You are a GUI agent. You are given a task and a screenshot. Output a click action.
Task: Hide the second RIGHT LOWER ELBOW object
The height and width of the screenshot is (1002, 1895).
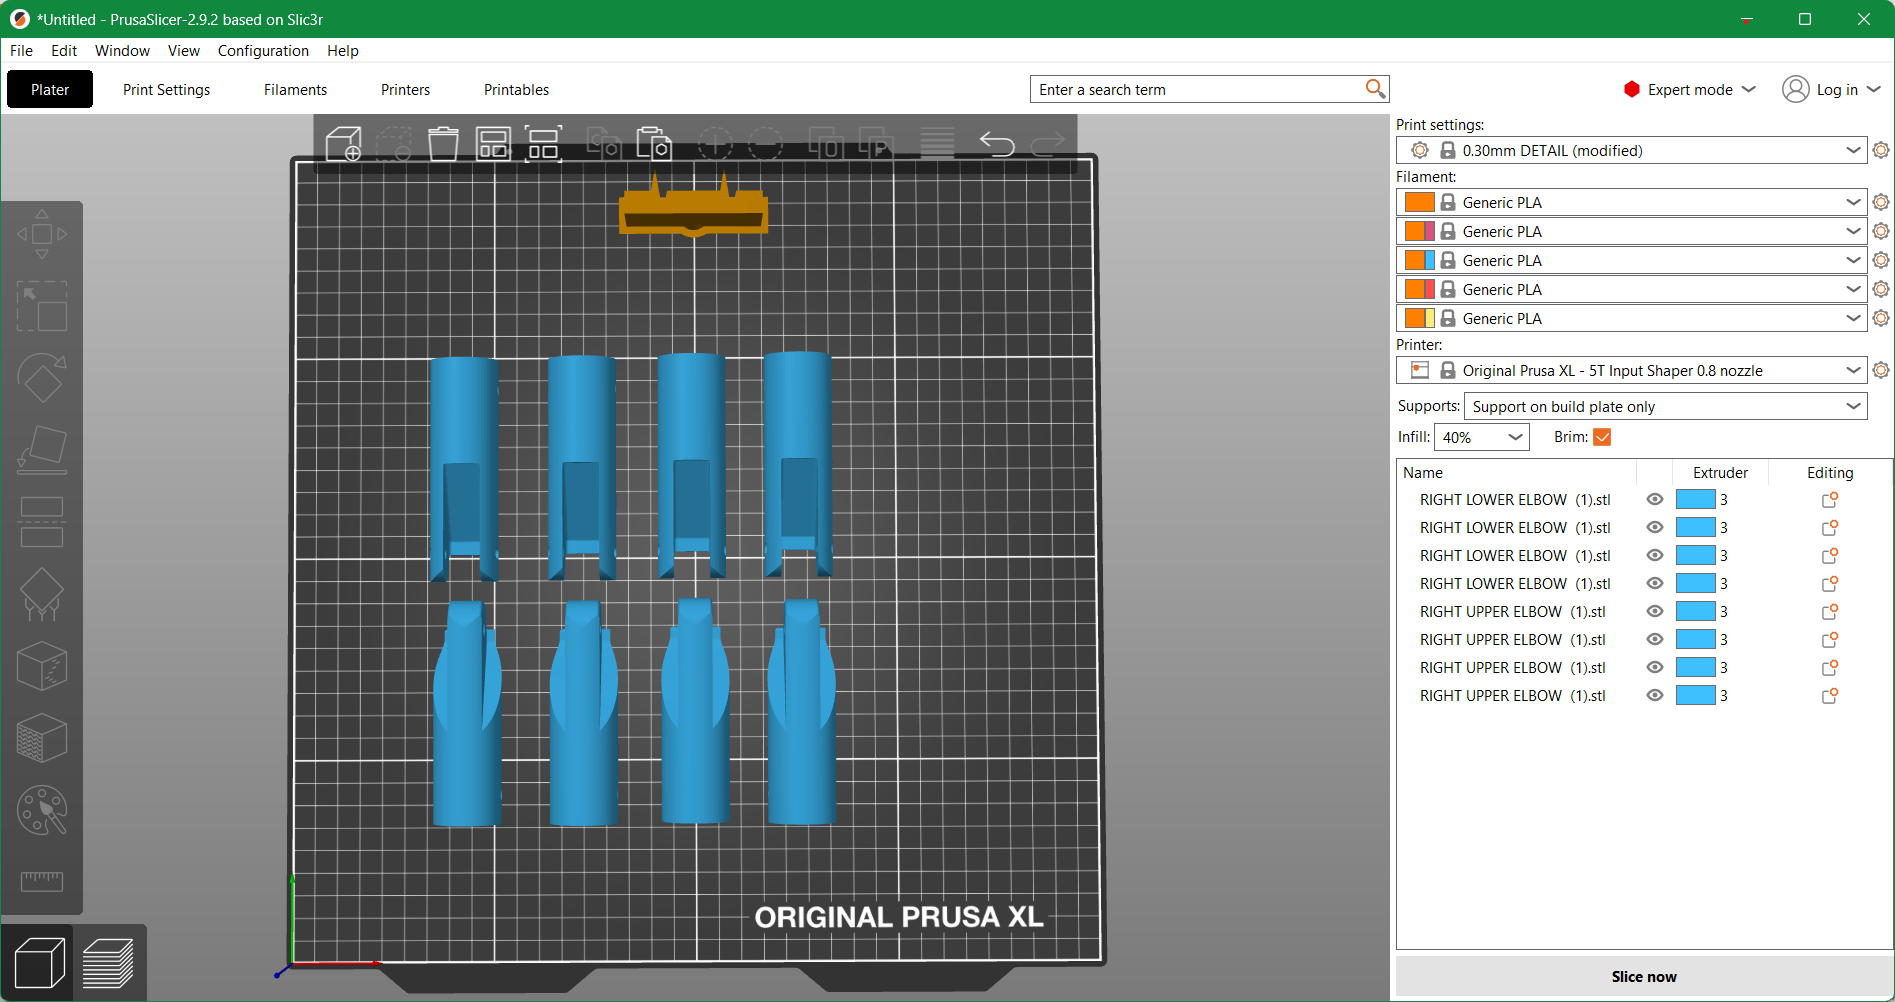coord(1655,528)
